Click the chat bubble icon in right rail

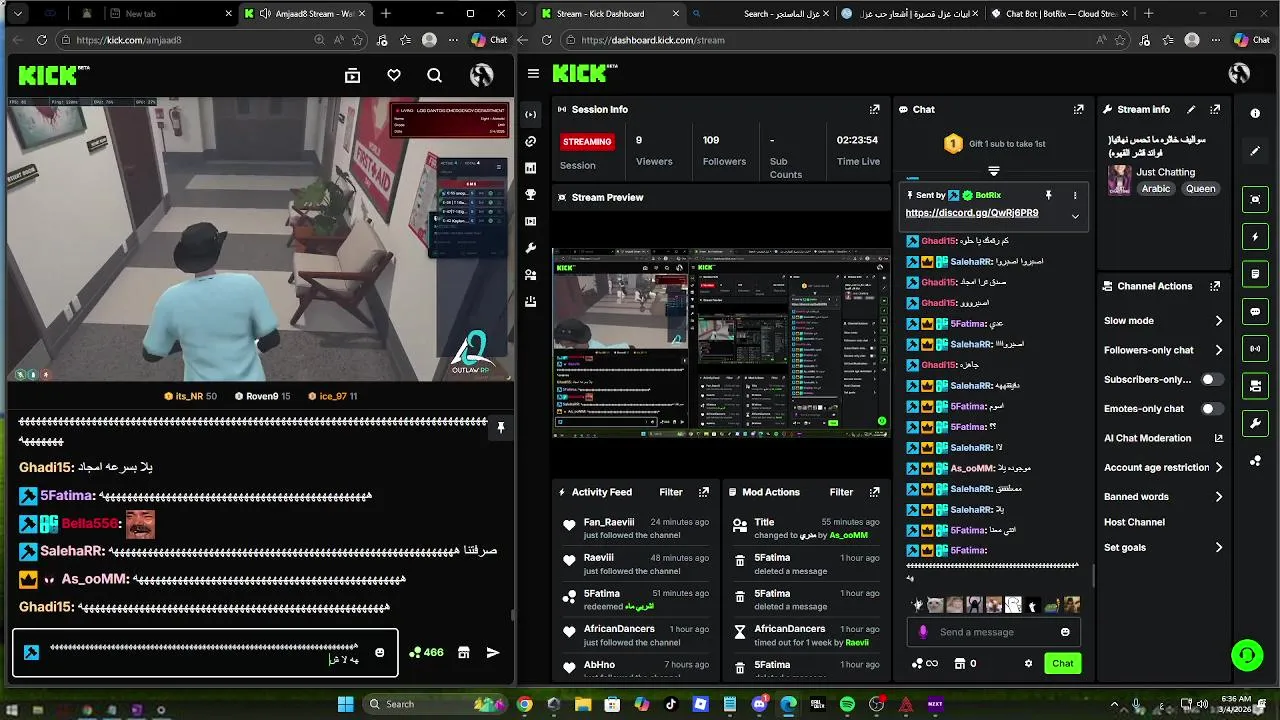point(1255,312)
